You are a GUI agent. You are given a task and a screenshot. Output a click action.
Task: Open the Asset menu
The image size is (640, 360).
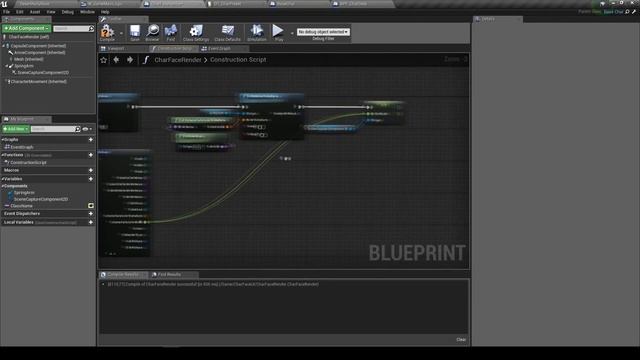(x=35, y=12)
